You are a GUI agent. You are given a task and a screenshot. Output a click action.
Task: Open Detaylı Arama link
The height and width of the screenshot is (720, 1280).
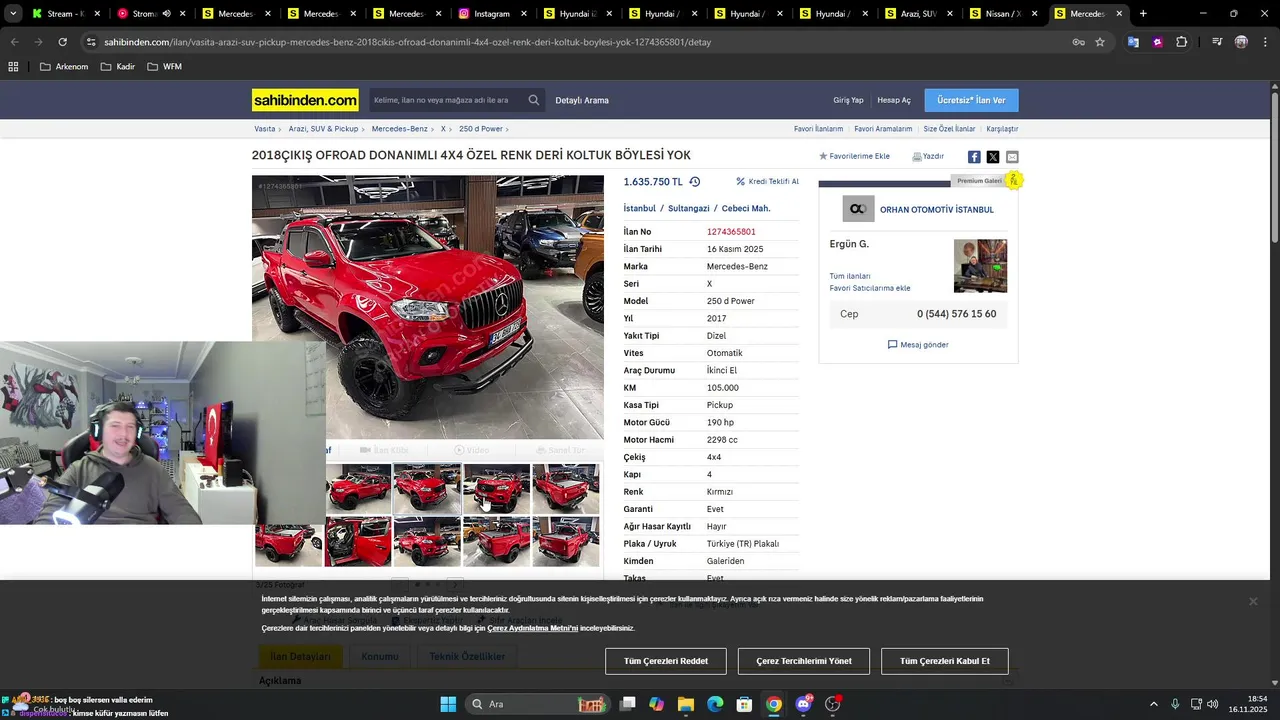coord(582,100)
